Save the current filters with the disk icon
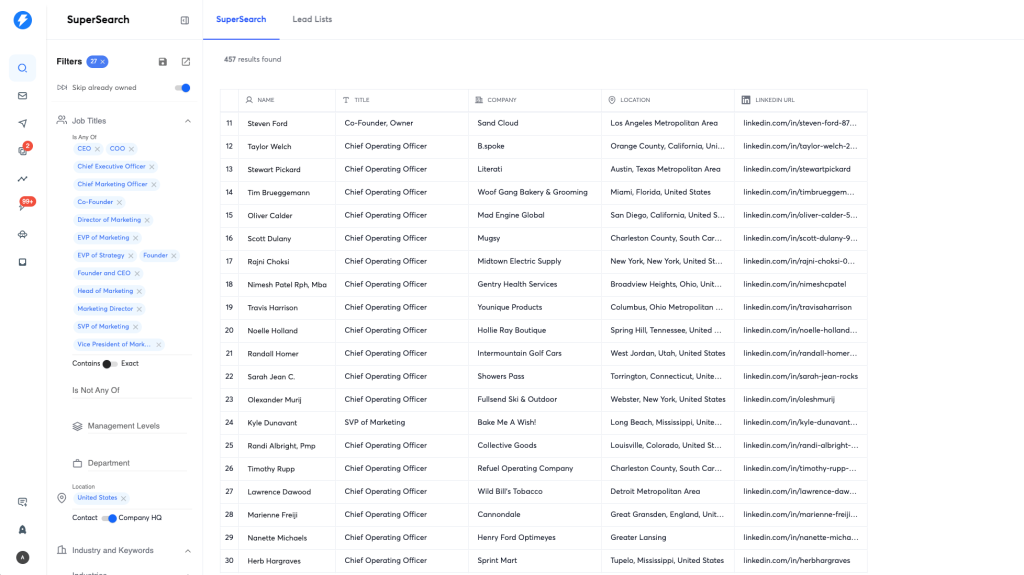The height and width of the screenshot is (575, 1024). pos(163,61)
